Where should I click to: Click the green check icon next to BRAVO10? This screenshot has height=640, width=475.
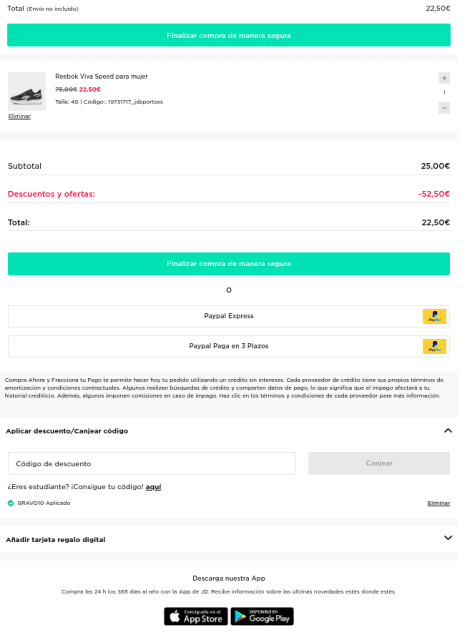coord(11,503)
